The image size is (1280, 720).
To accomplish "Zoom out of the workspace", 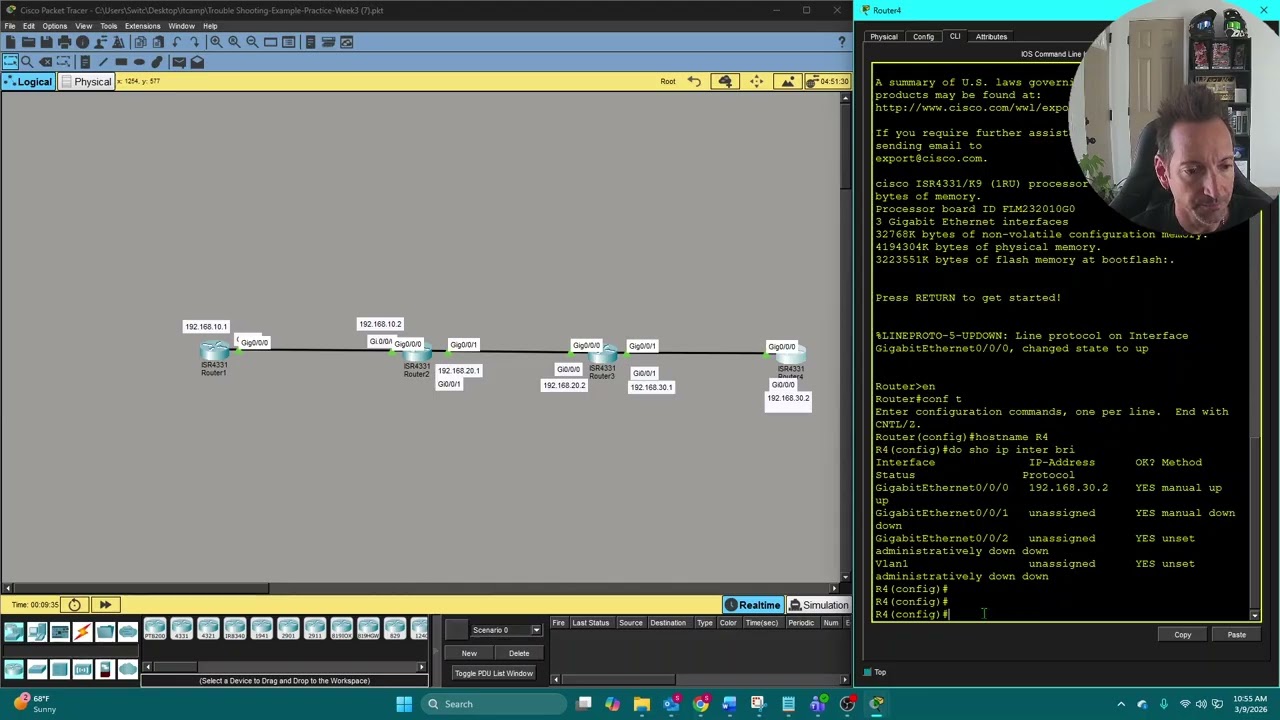I will click(252, 42).
